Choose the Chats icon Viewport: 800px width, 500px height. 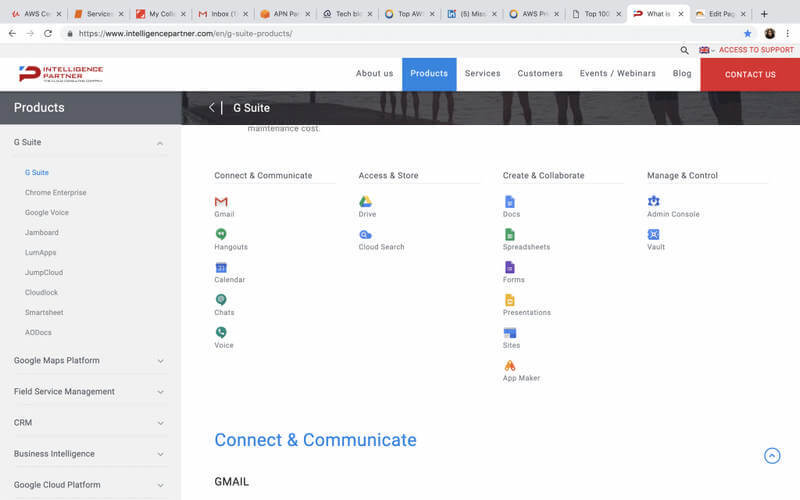coord(221,299)
